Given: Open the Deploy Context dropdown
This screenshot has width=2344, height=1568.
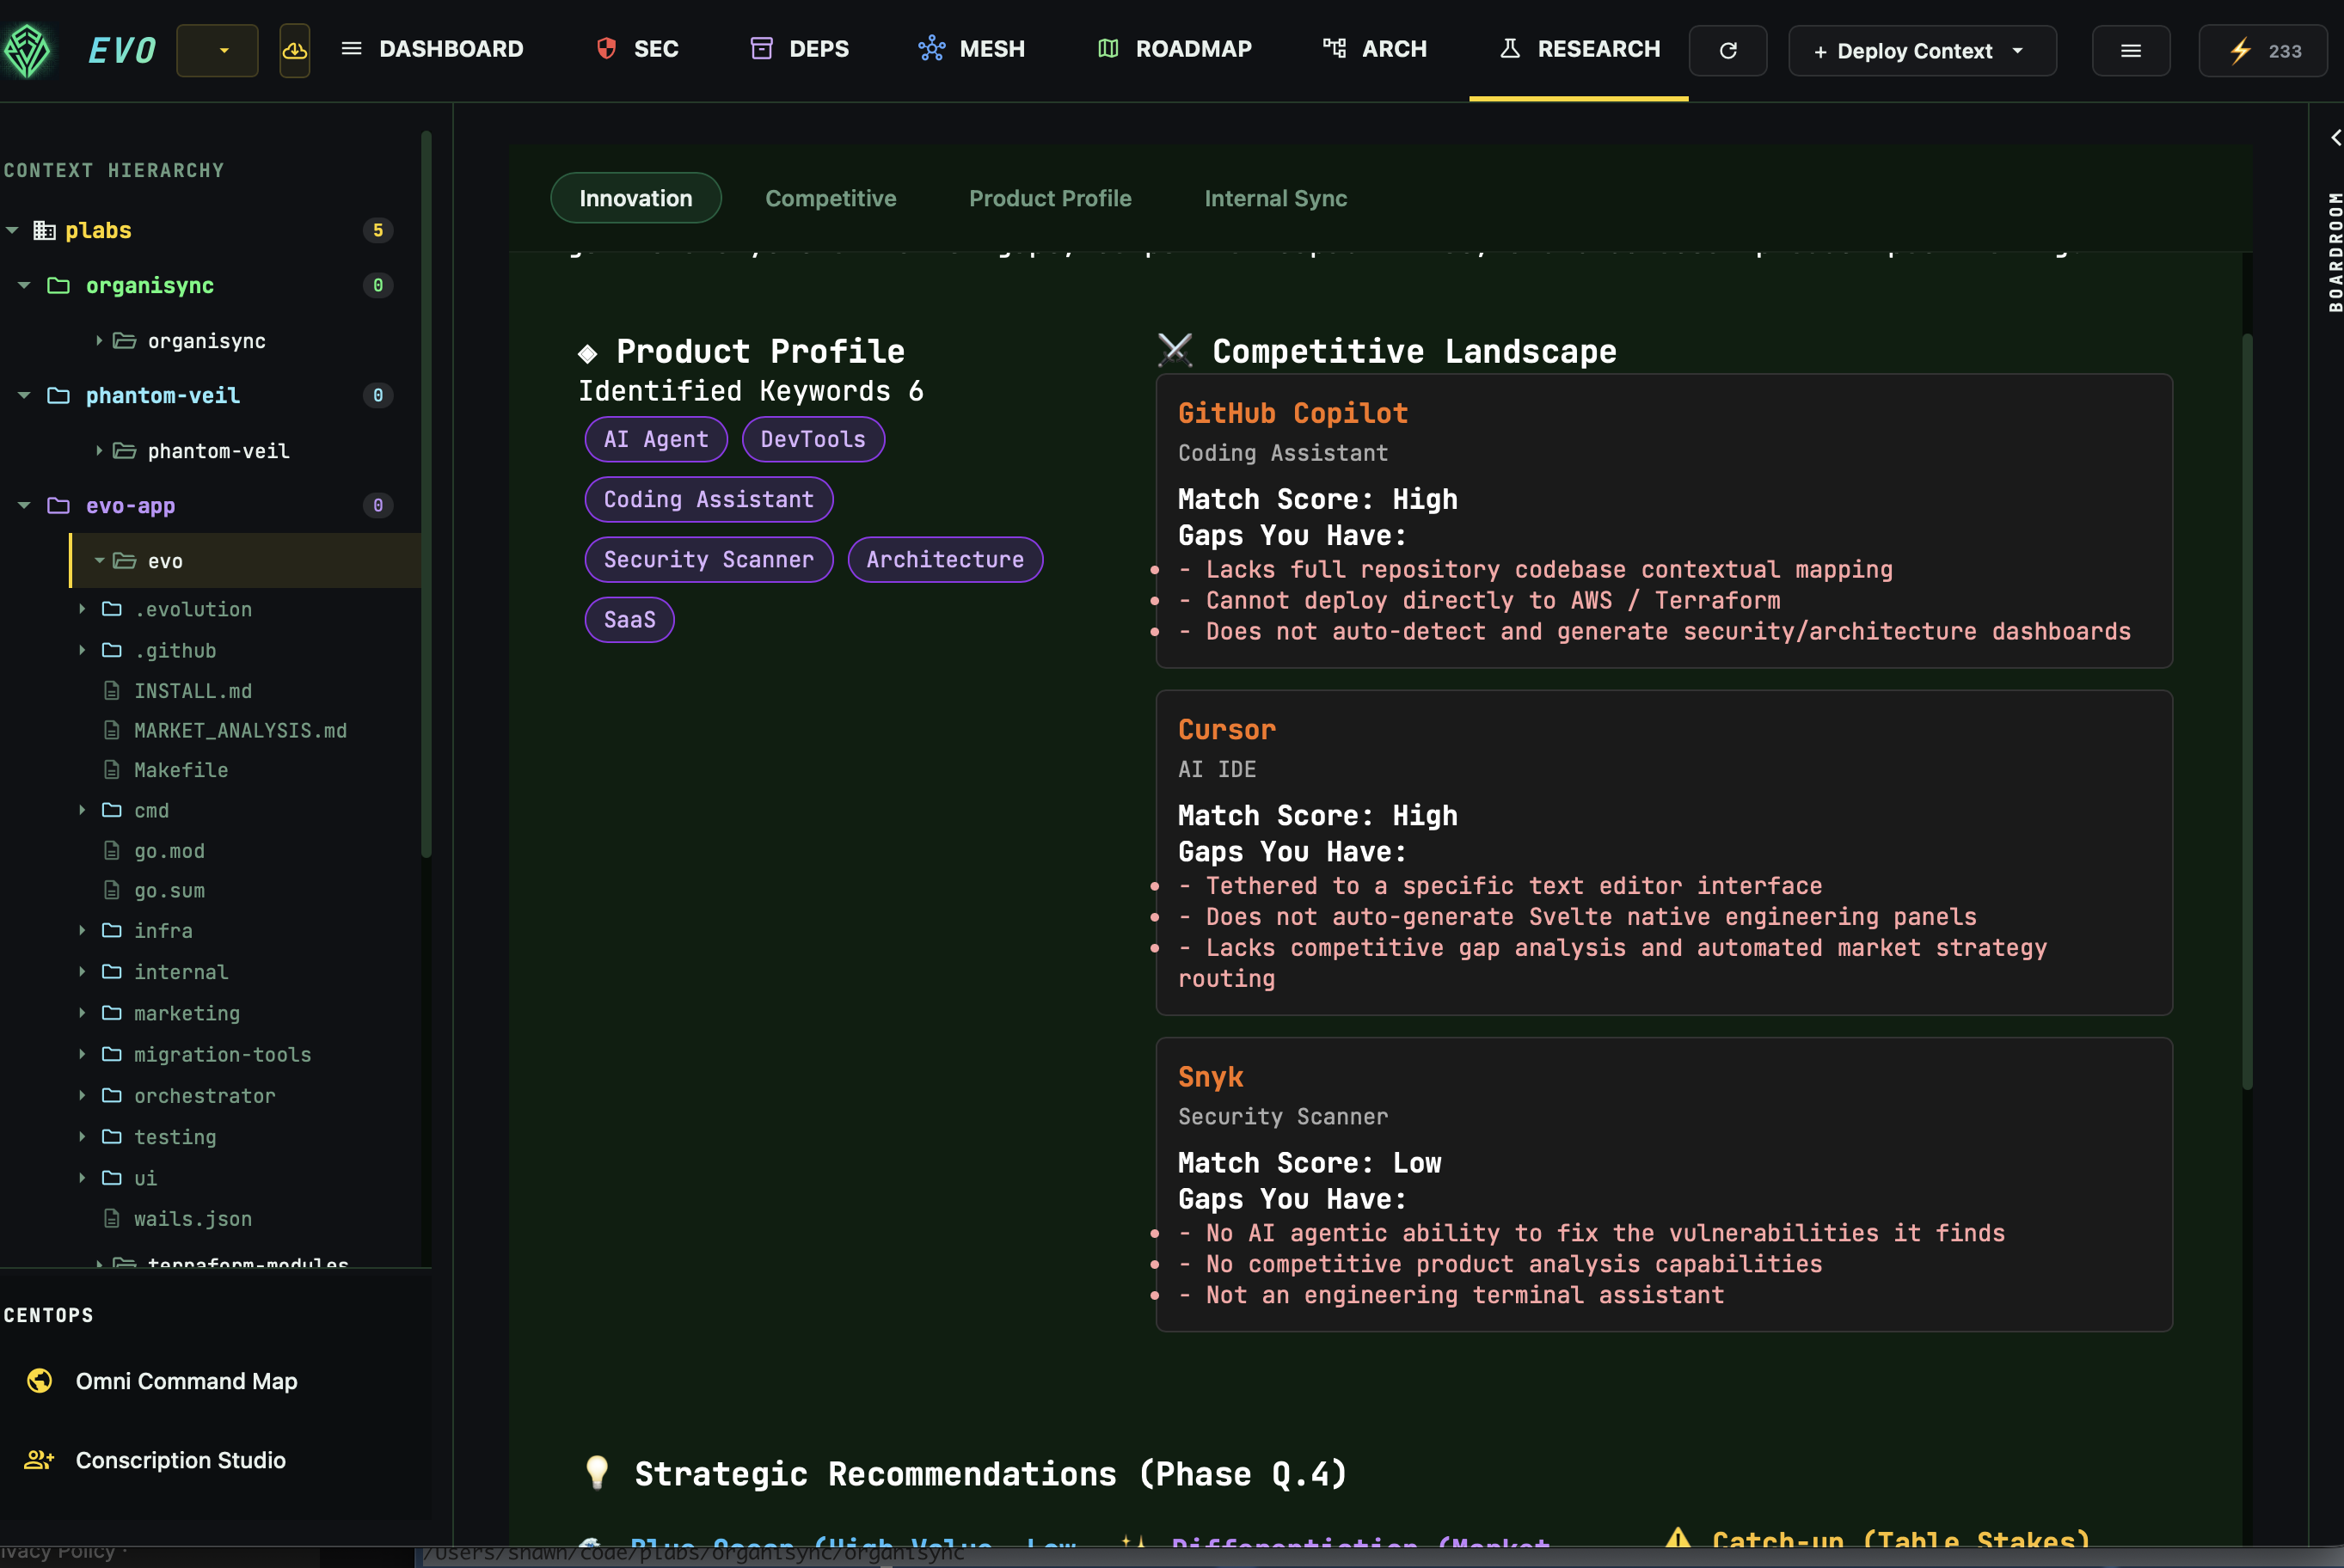Looking at the screenshot, I should [x=1922, y=51].
